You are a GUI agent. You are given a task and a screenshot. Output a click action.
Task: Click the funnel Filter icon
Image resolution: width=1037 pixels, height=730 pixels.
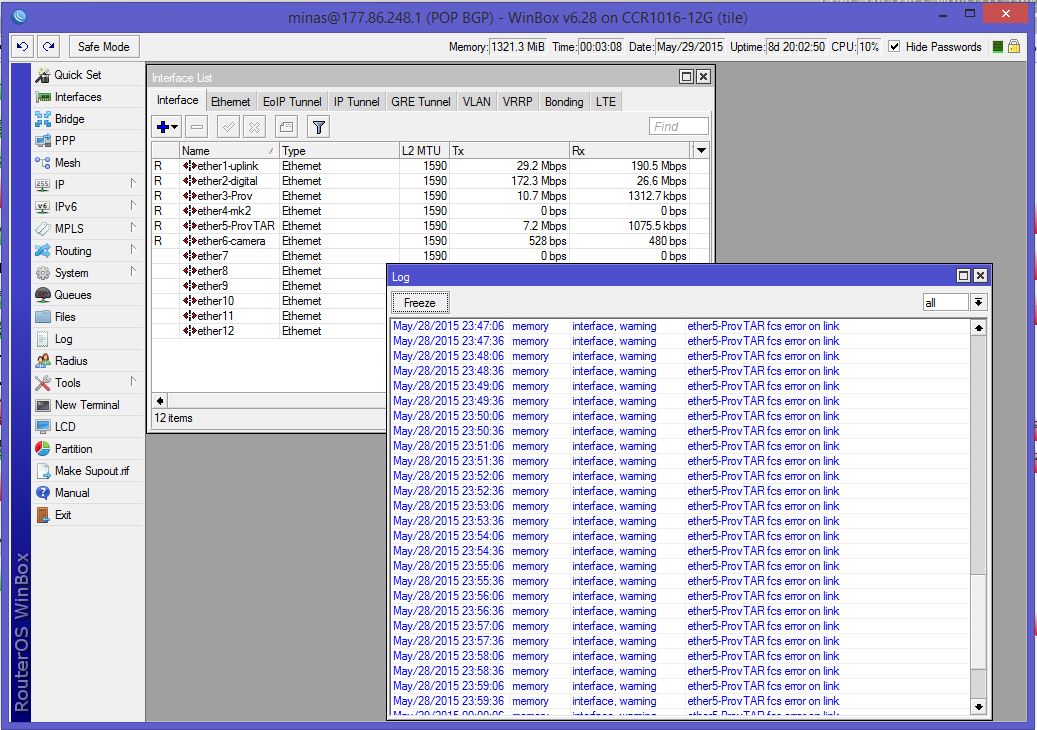(x=318, y=127)
